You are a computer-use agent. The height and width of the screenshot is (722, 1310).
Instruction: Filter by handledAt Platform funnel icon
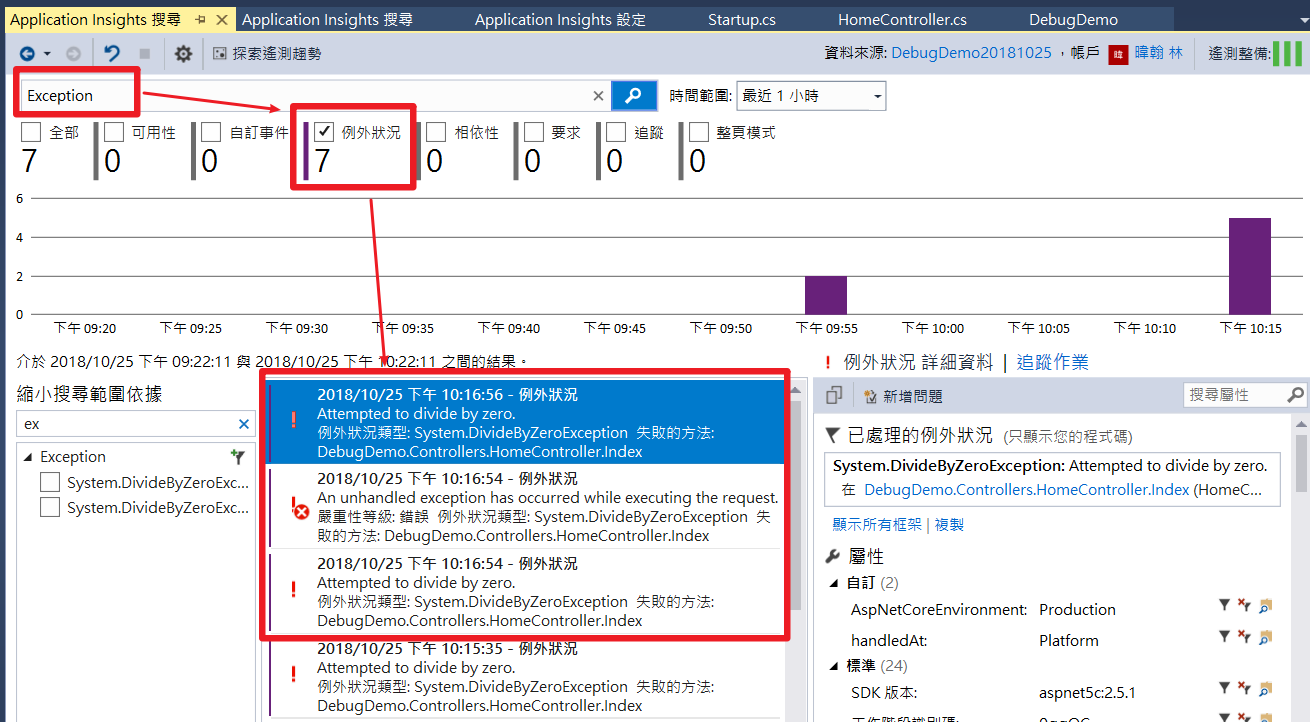(1224, 636)
